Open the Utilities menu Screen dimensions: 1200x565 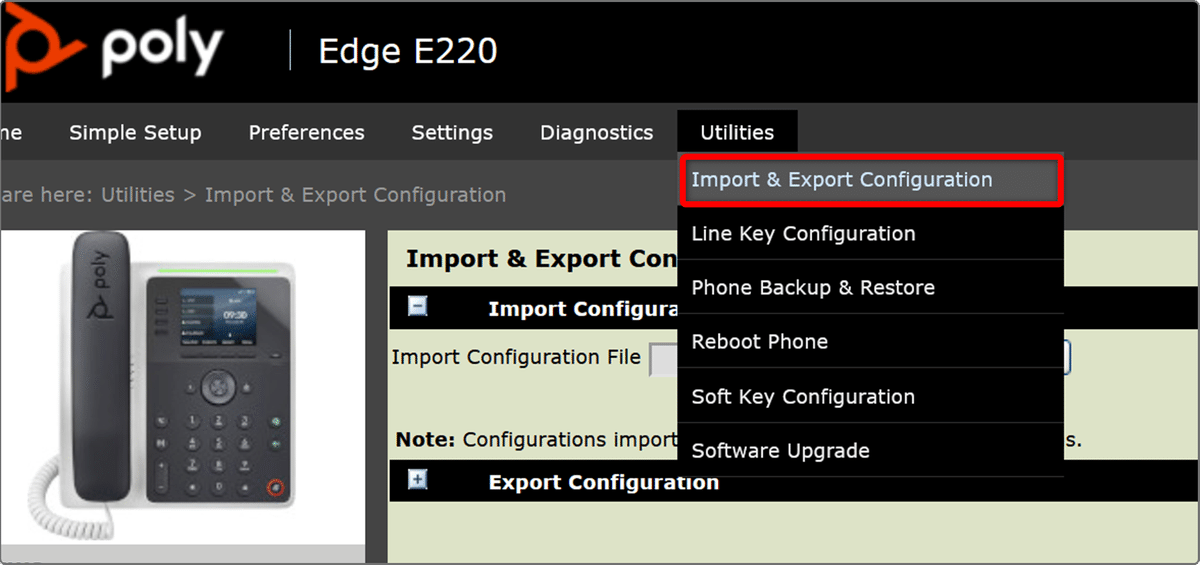click(x=737, y=132)
